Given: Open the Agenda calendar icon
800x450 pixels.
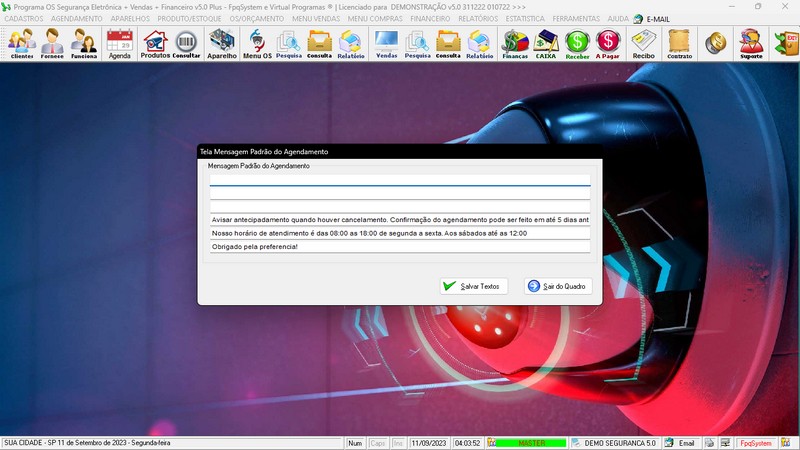Looking at the screenshot, I should (120, 43).
